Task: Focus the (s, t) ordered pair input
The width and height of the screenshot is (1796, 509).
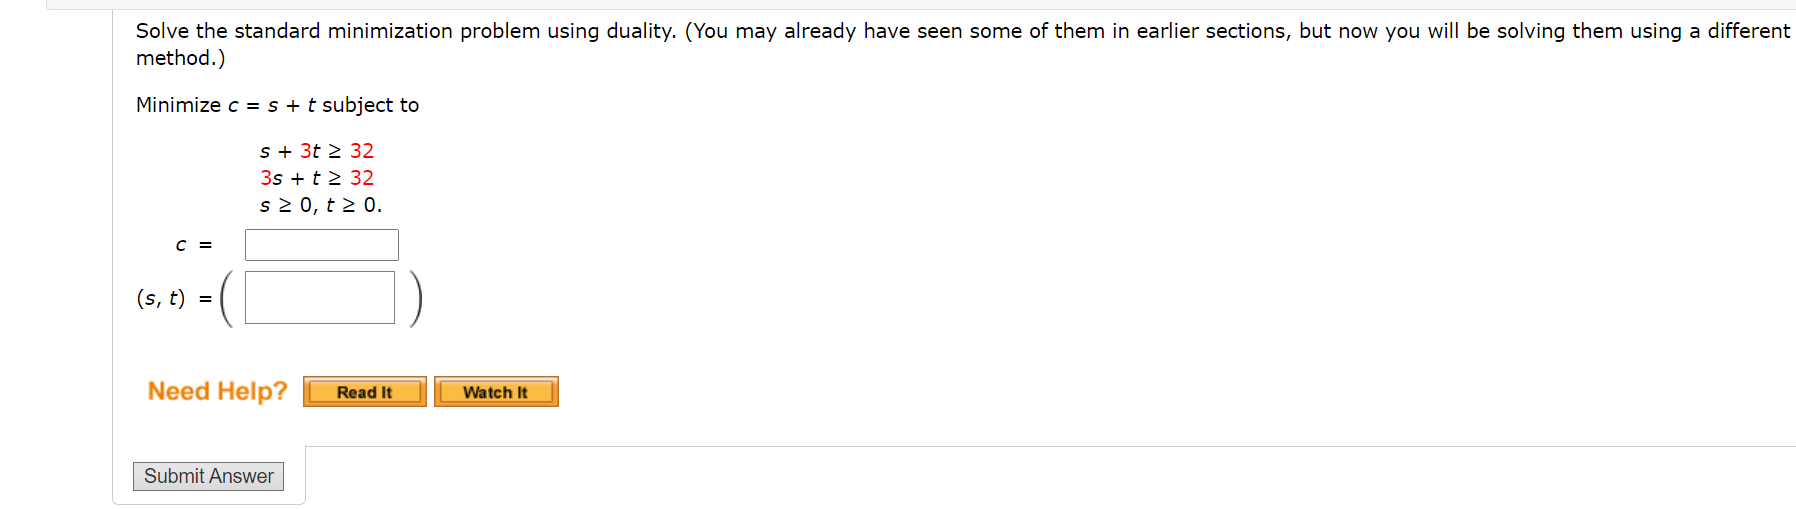Action: pyautogui.click(x=320, y=298)
